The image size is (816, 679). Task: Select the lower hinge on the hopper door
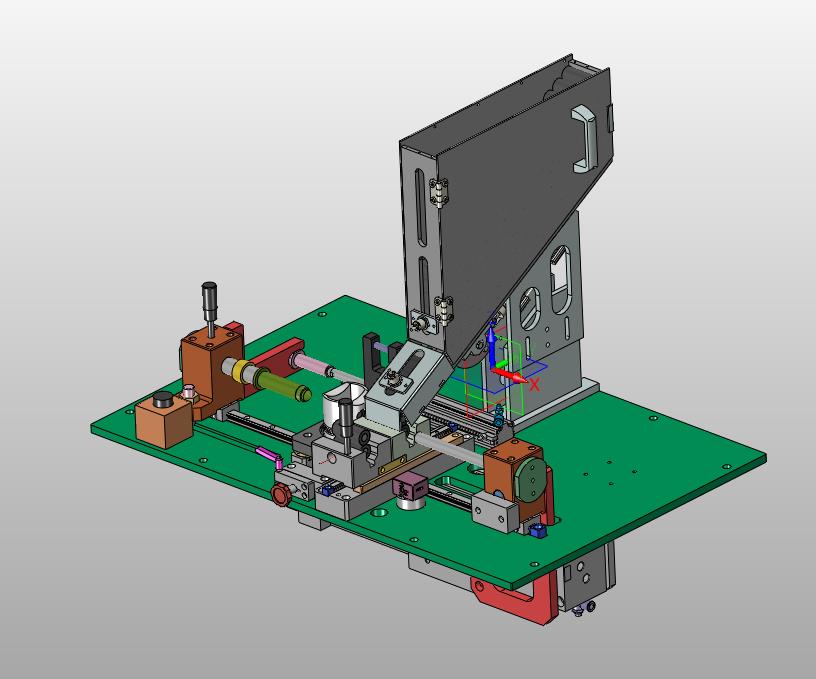(x=443, y=311)
